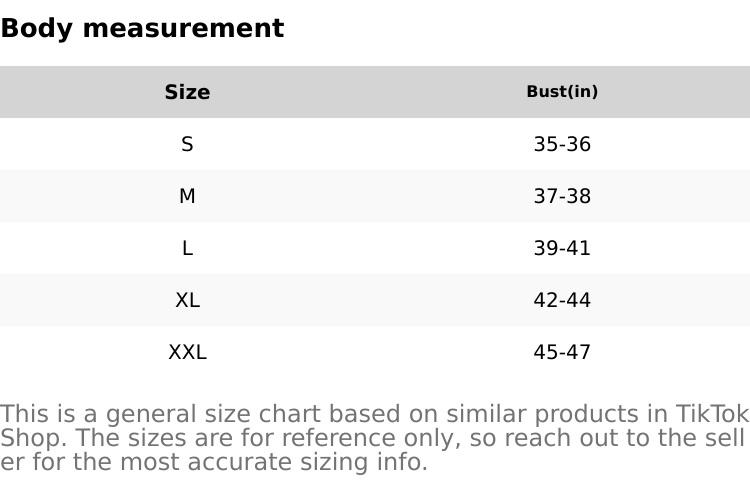750x498 pixels.
Task: Click the Body measurement heading
Action: (x=142, y=28)
